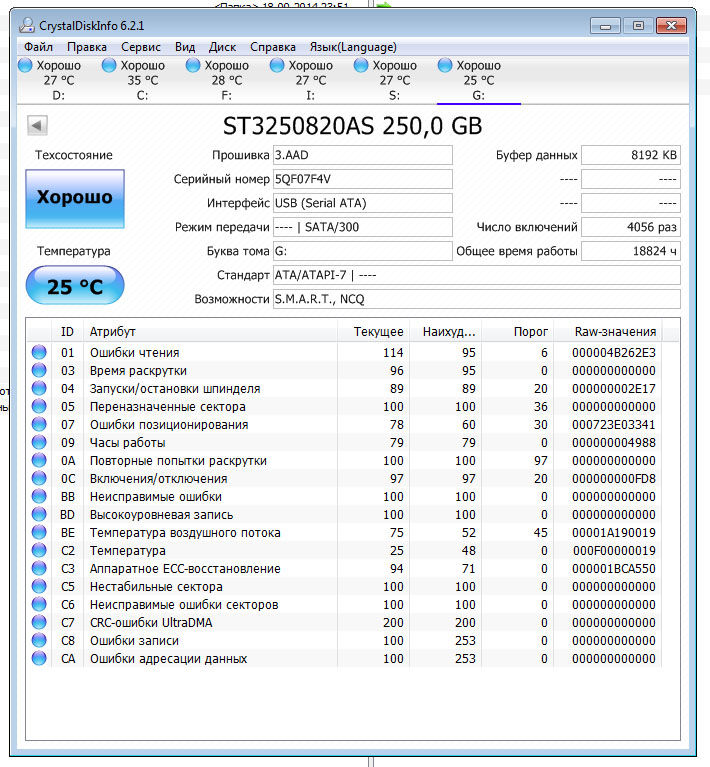Screen dimensions: 710x767
Task: Minimize the CrystalDiskInfo window
Action: pyautogui.click(x=605, y=26)
